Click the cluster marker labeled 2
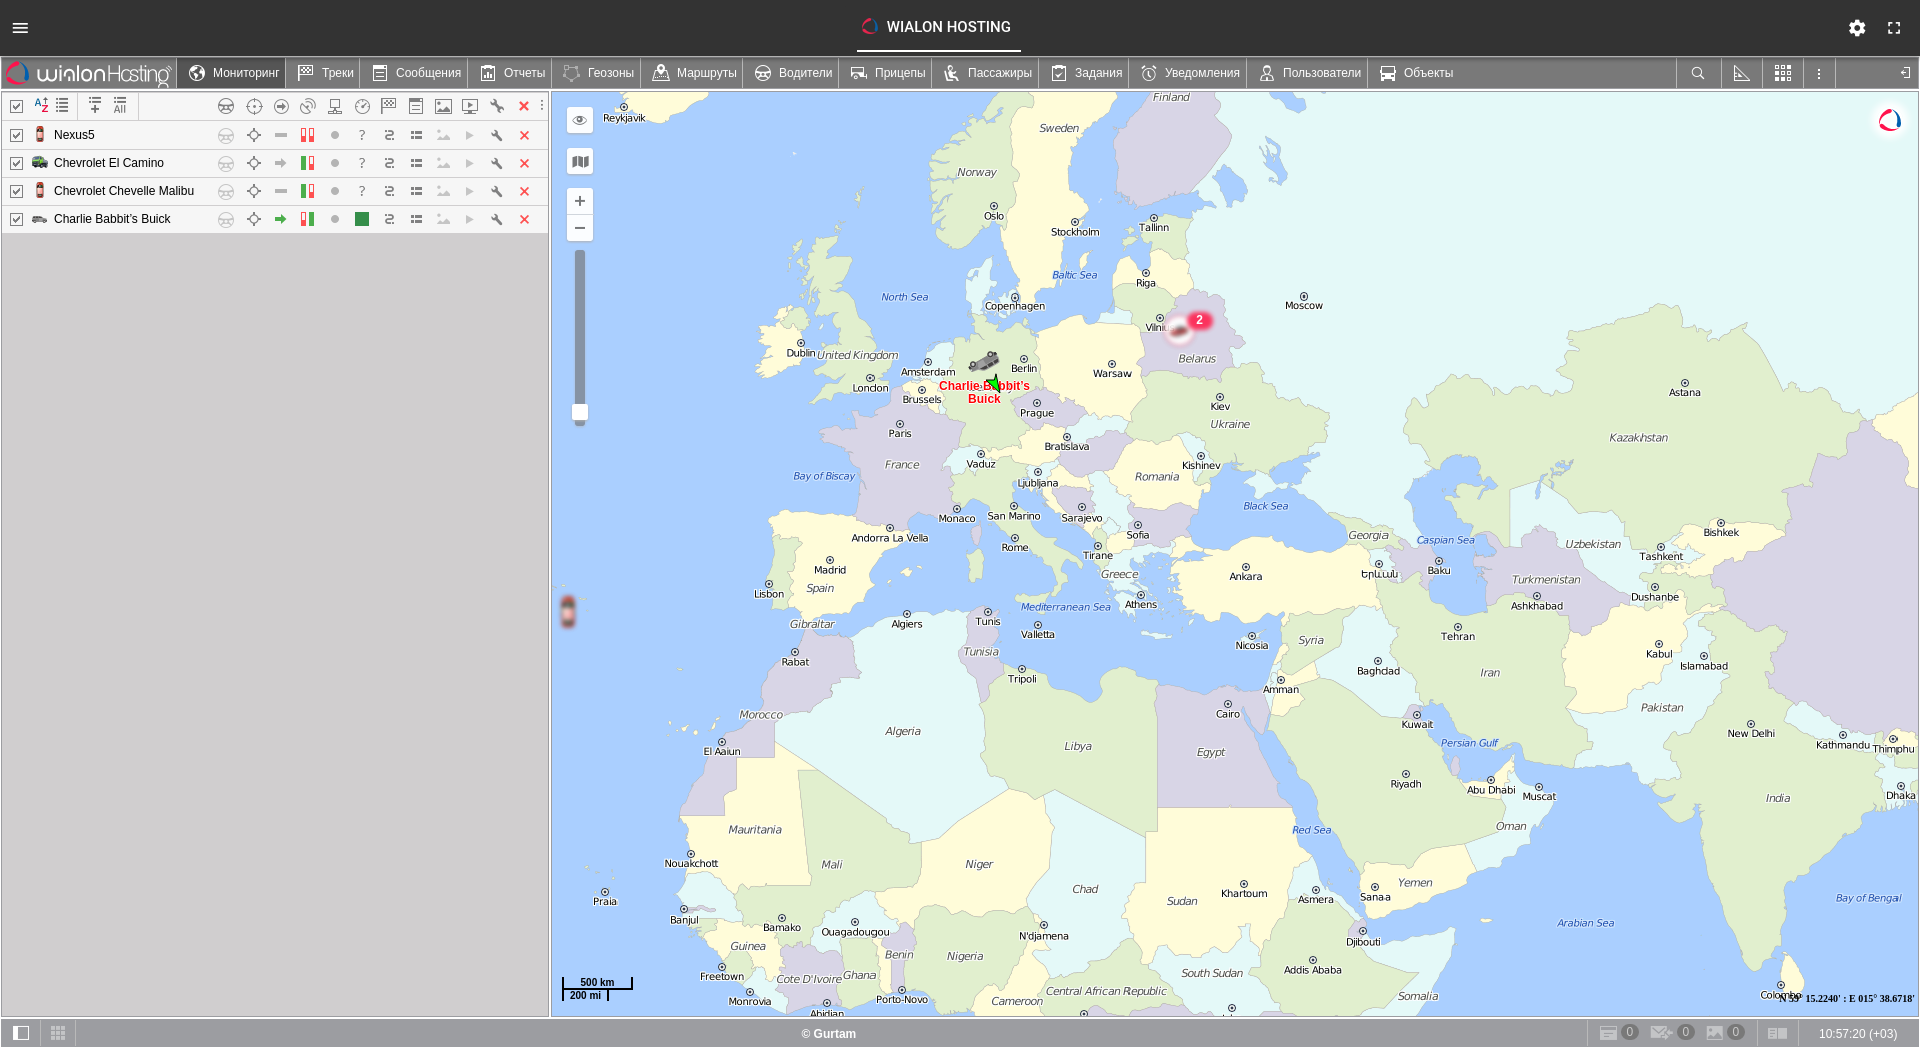This screenshot has width=1920, height=1048. [x=1199, y=321]
